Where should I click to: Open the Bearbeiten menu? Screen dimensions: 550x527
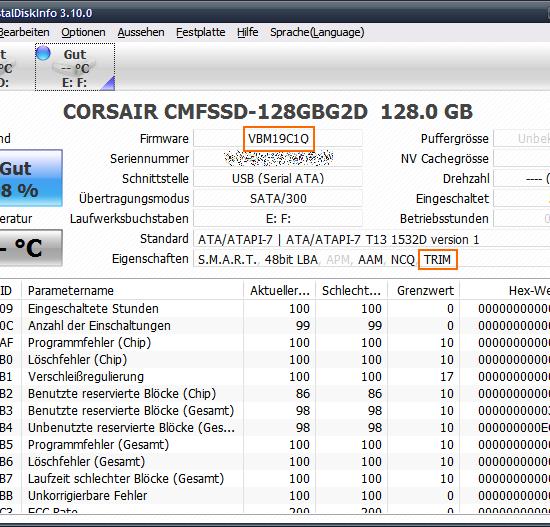[25, 32]
